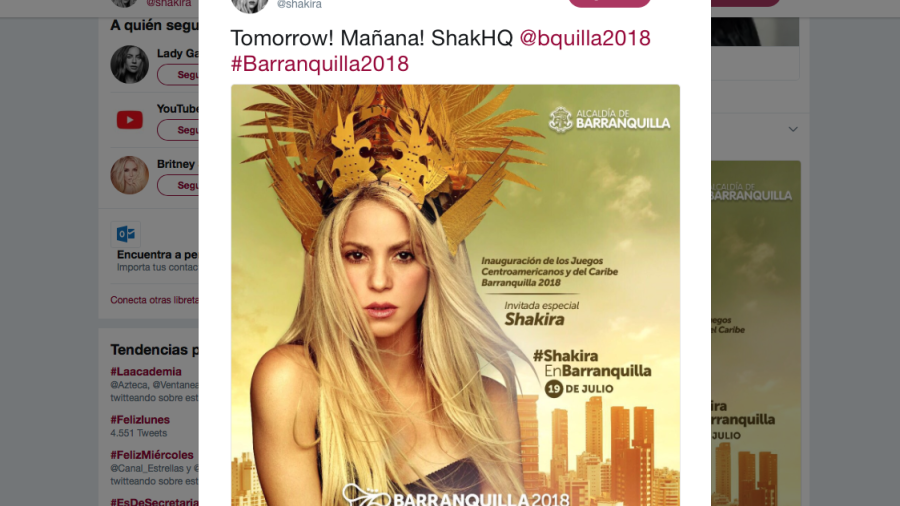Screen dimensions: 900x506
Task: Click the background tweet poster thumbnail
Action: [756, 333]
